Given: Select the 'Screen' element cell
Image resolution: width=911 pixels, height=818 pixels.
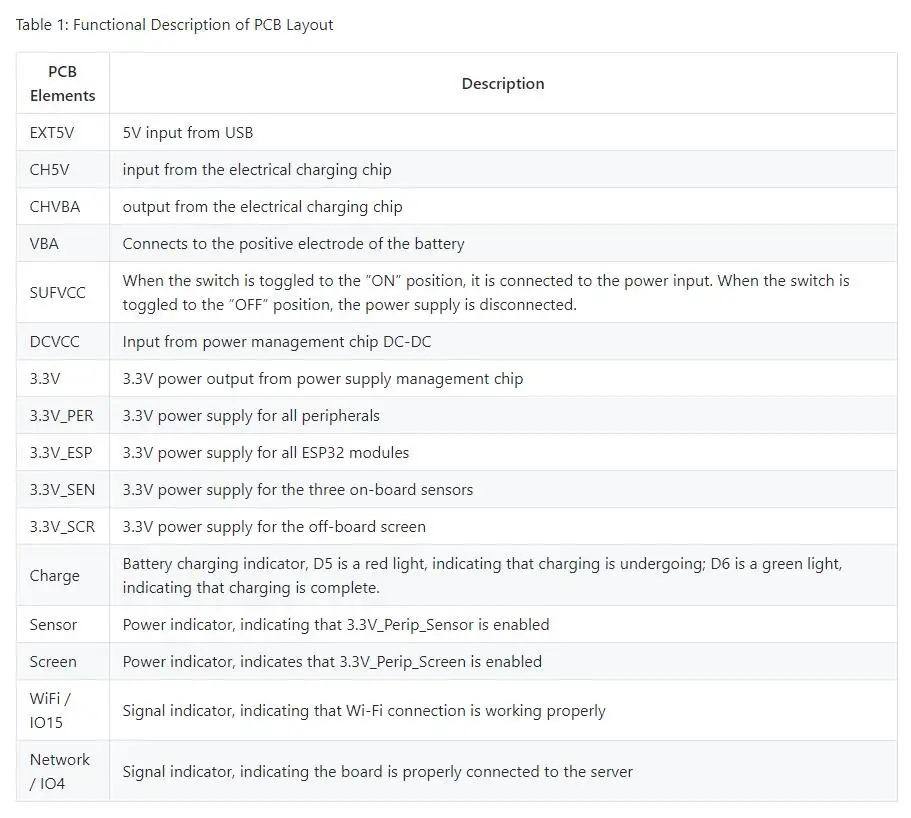Looking at the screenshot, I should (x=63, y=661).
